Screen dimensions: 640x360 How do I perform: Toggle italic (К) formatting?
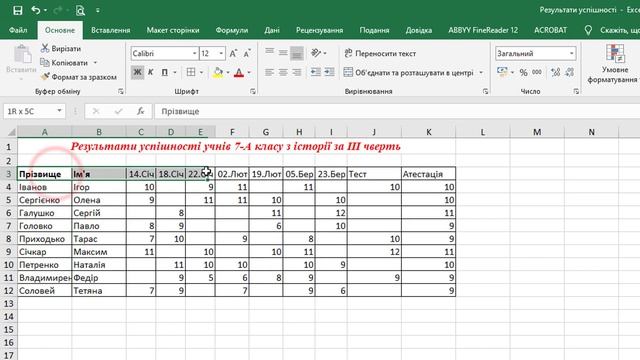tap(150, 72)
